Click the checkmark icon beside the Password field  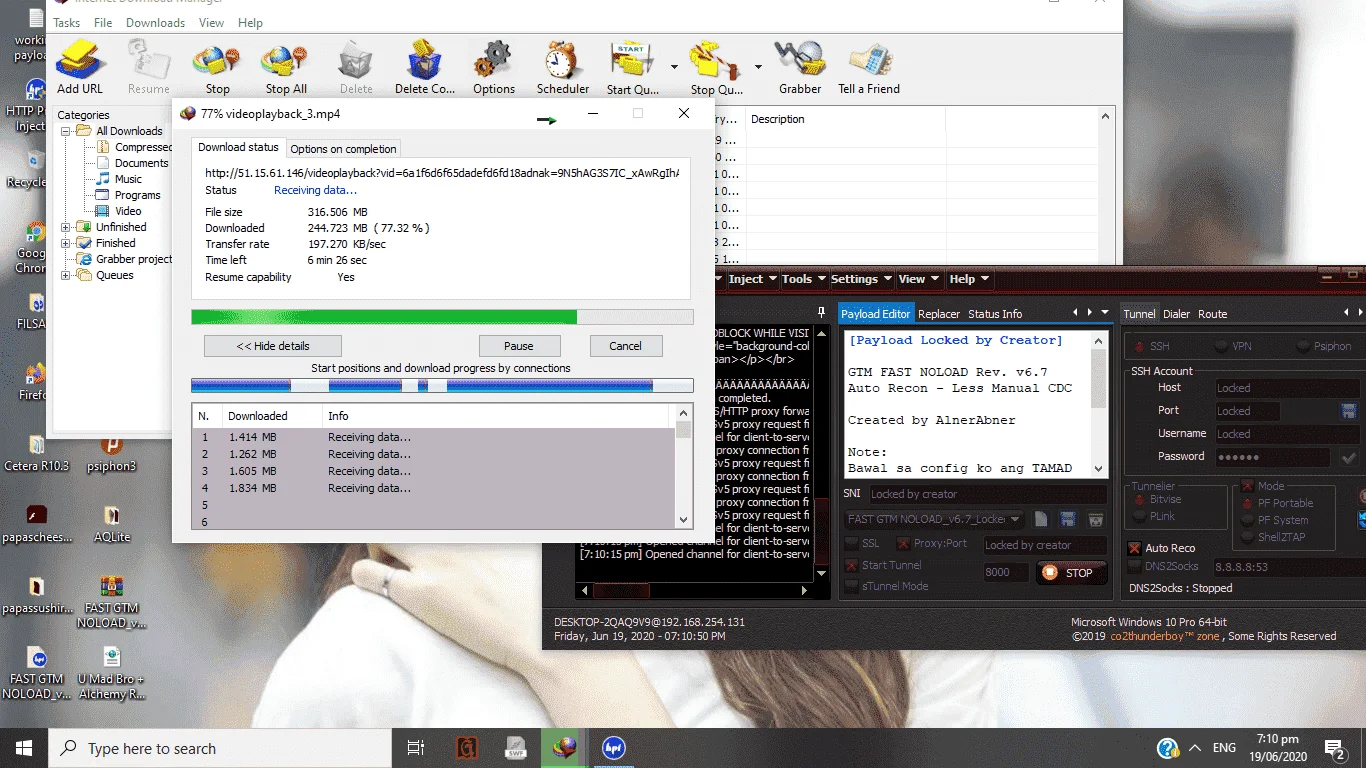click(x=1348, y=457)
